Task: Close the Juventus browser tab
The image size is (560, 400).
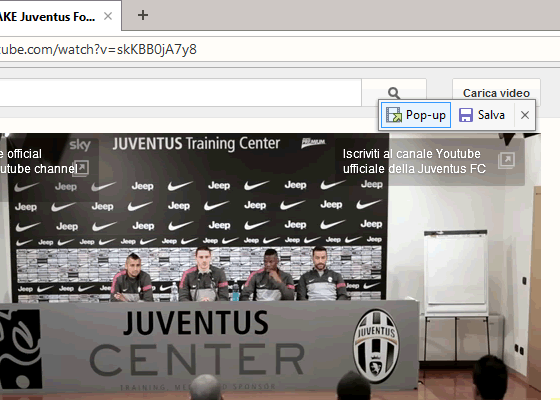Action: [108, 16]
